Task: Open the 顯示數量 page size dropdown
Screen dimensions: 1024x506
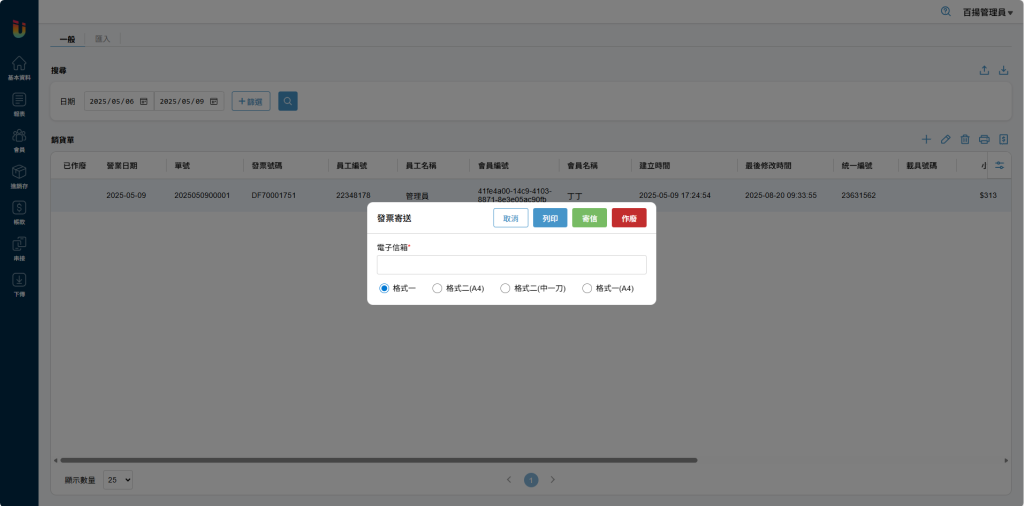Action: (119, 480)
